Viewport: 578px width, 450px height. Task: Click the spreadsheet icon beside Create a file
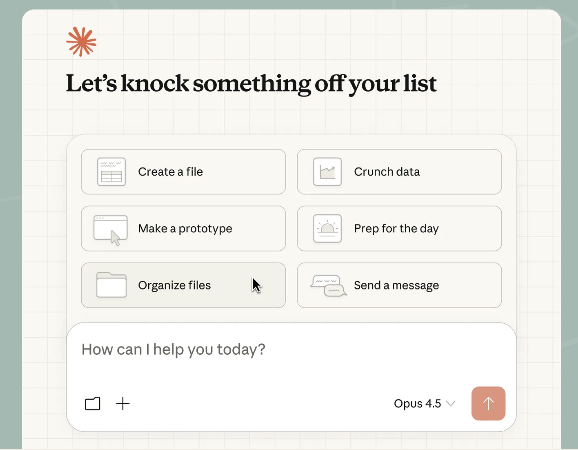pos(111,172)
